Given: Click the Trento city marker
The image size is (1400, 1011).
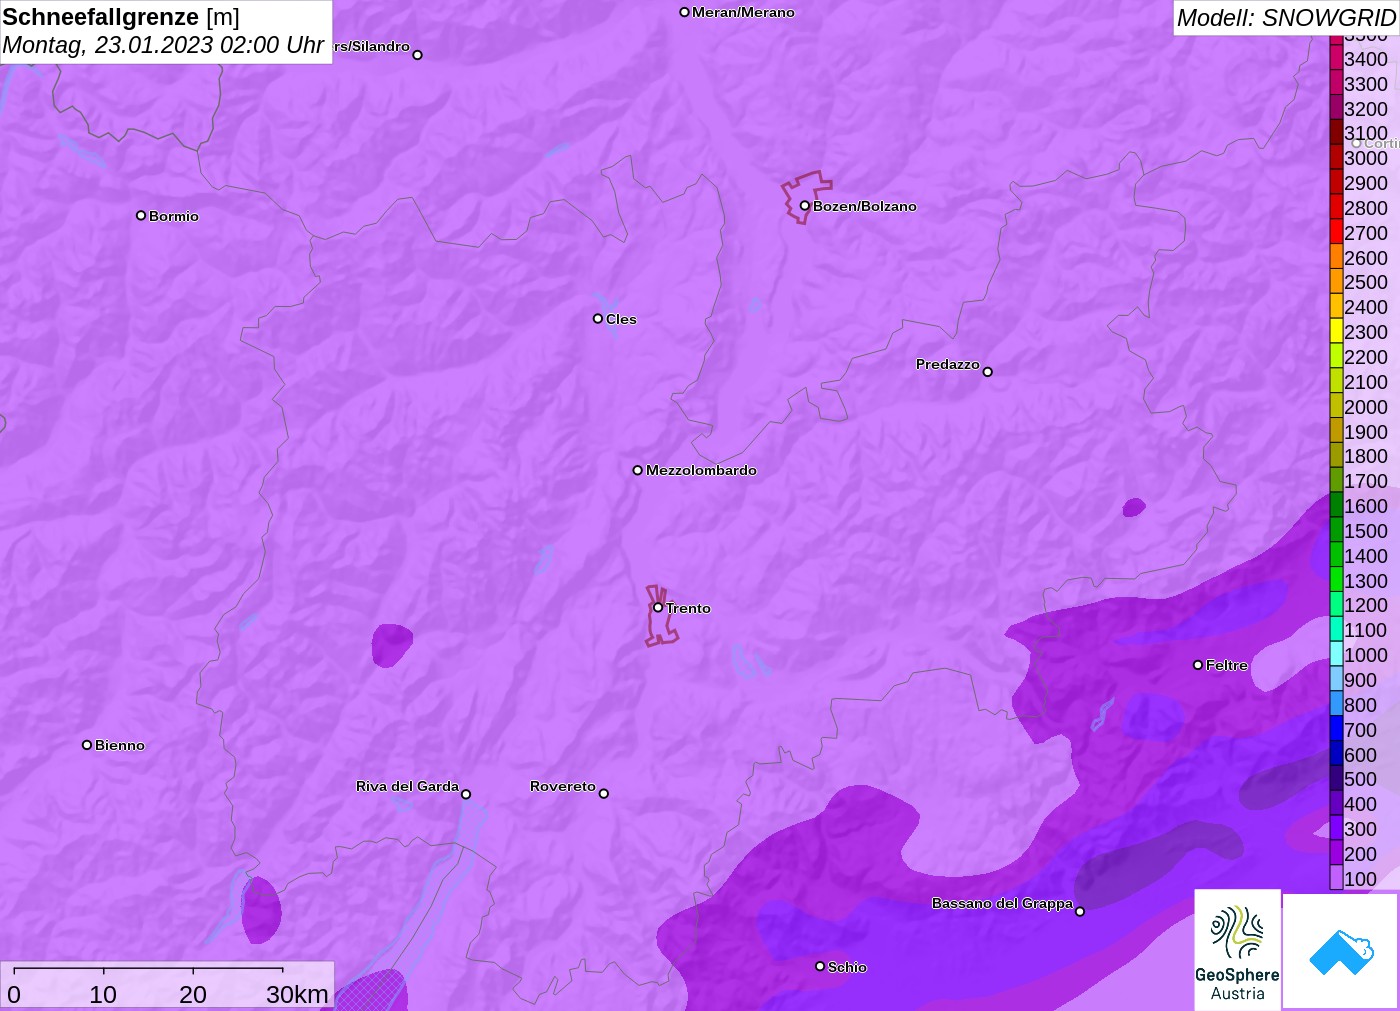Looking at the screenshot, I should (x=657, y=607).
